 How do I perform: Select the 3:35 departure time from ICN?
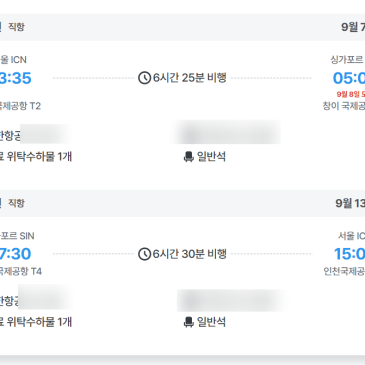(x=15, y=78)
